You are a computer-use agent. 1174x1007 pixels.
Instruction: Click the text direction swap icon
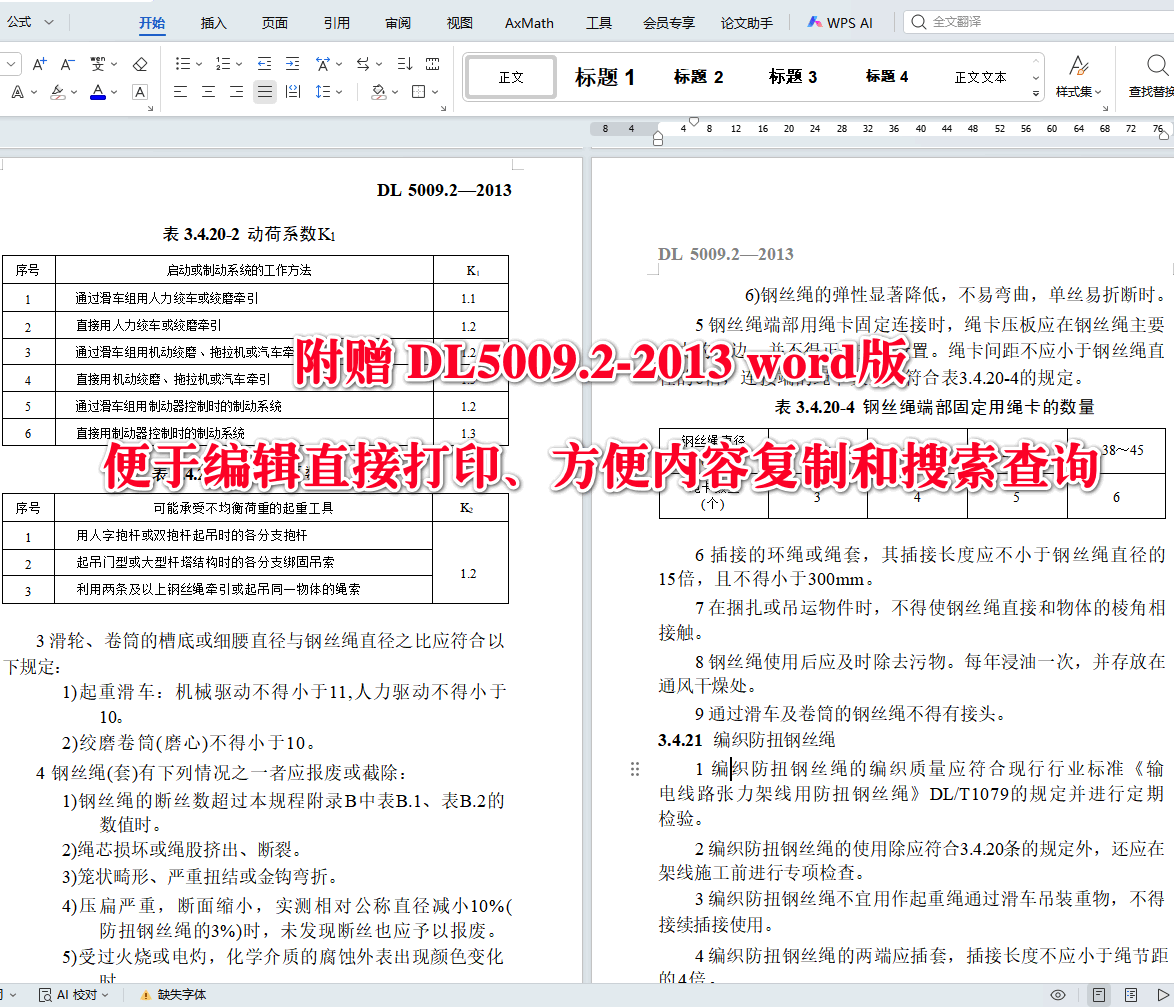tap(363, 64)
